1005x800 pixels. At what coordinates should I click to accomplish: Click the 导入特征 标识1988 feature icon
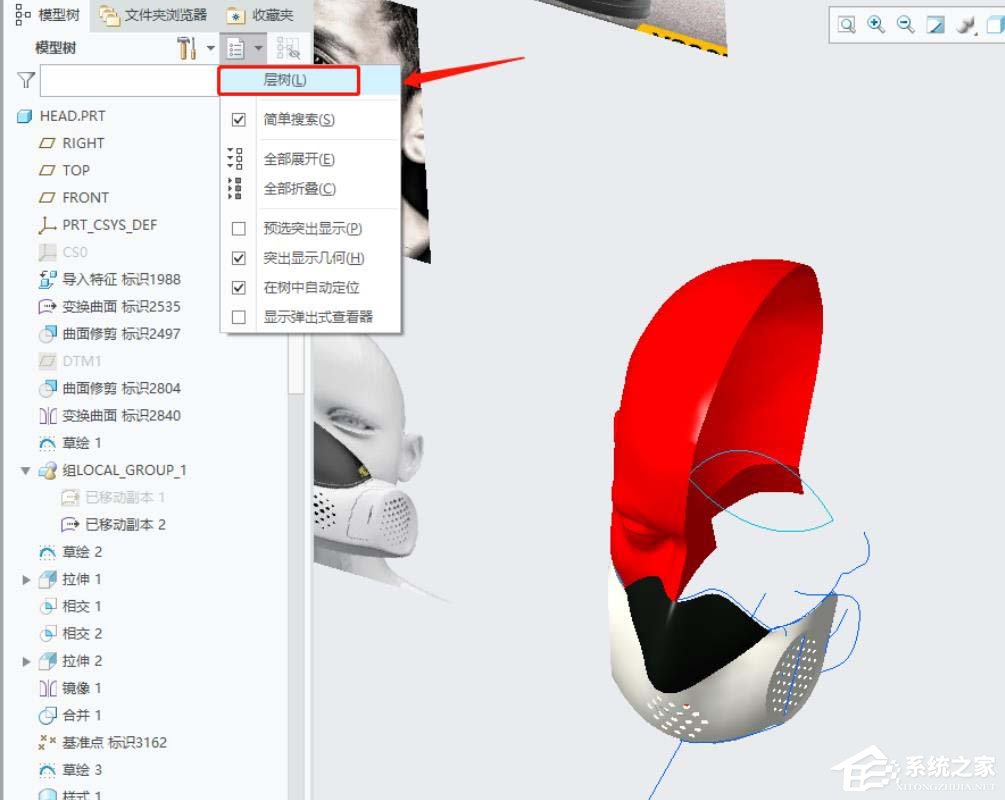pos(47,279)
